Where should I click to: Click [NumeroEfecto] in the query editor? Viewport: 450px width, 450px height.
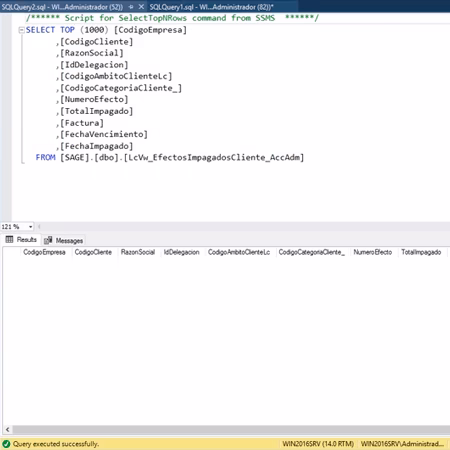coord(94,99)
